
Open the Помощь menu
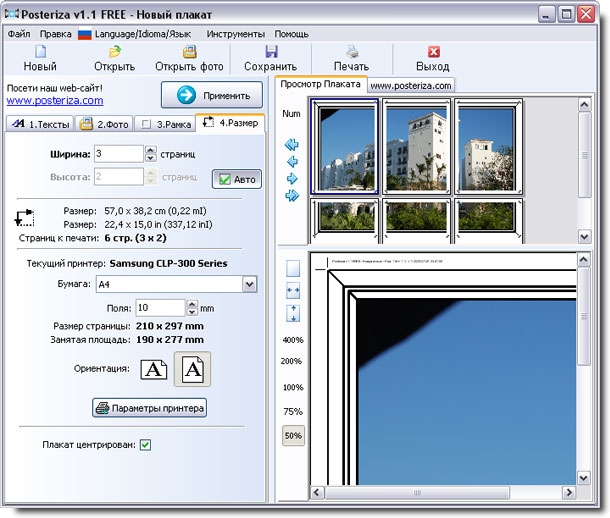[291, 34]
